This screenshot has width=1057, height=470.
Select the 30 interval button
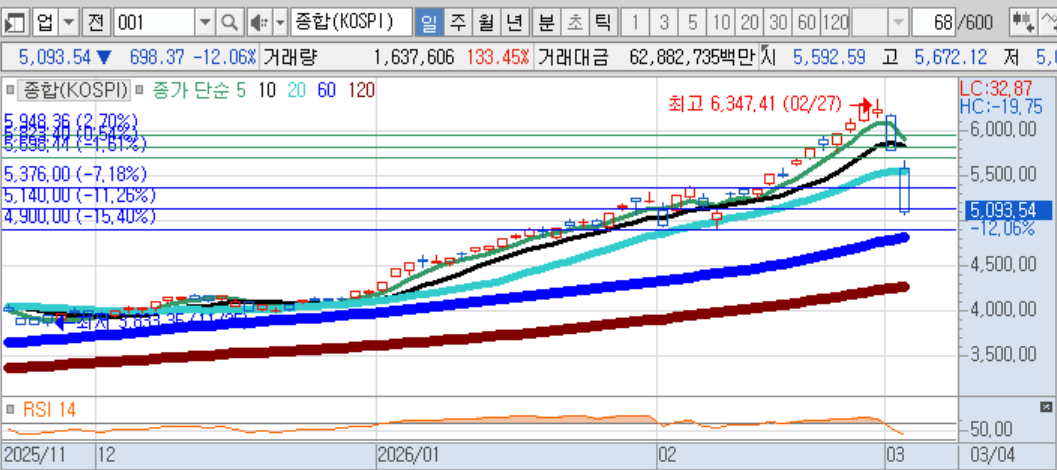778,23
